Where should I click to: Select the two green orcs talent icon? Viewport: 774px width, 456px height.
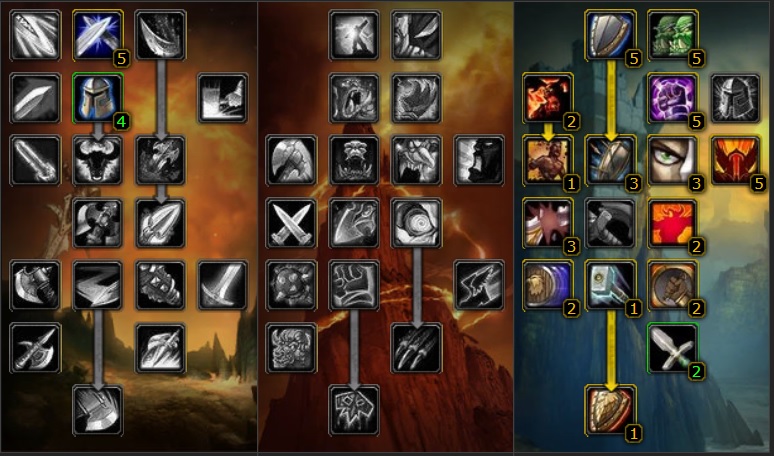pyautogui.click(x=672, y=36)
